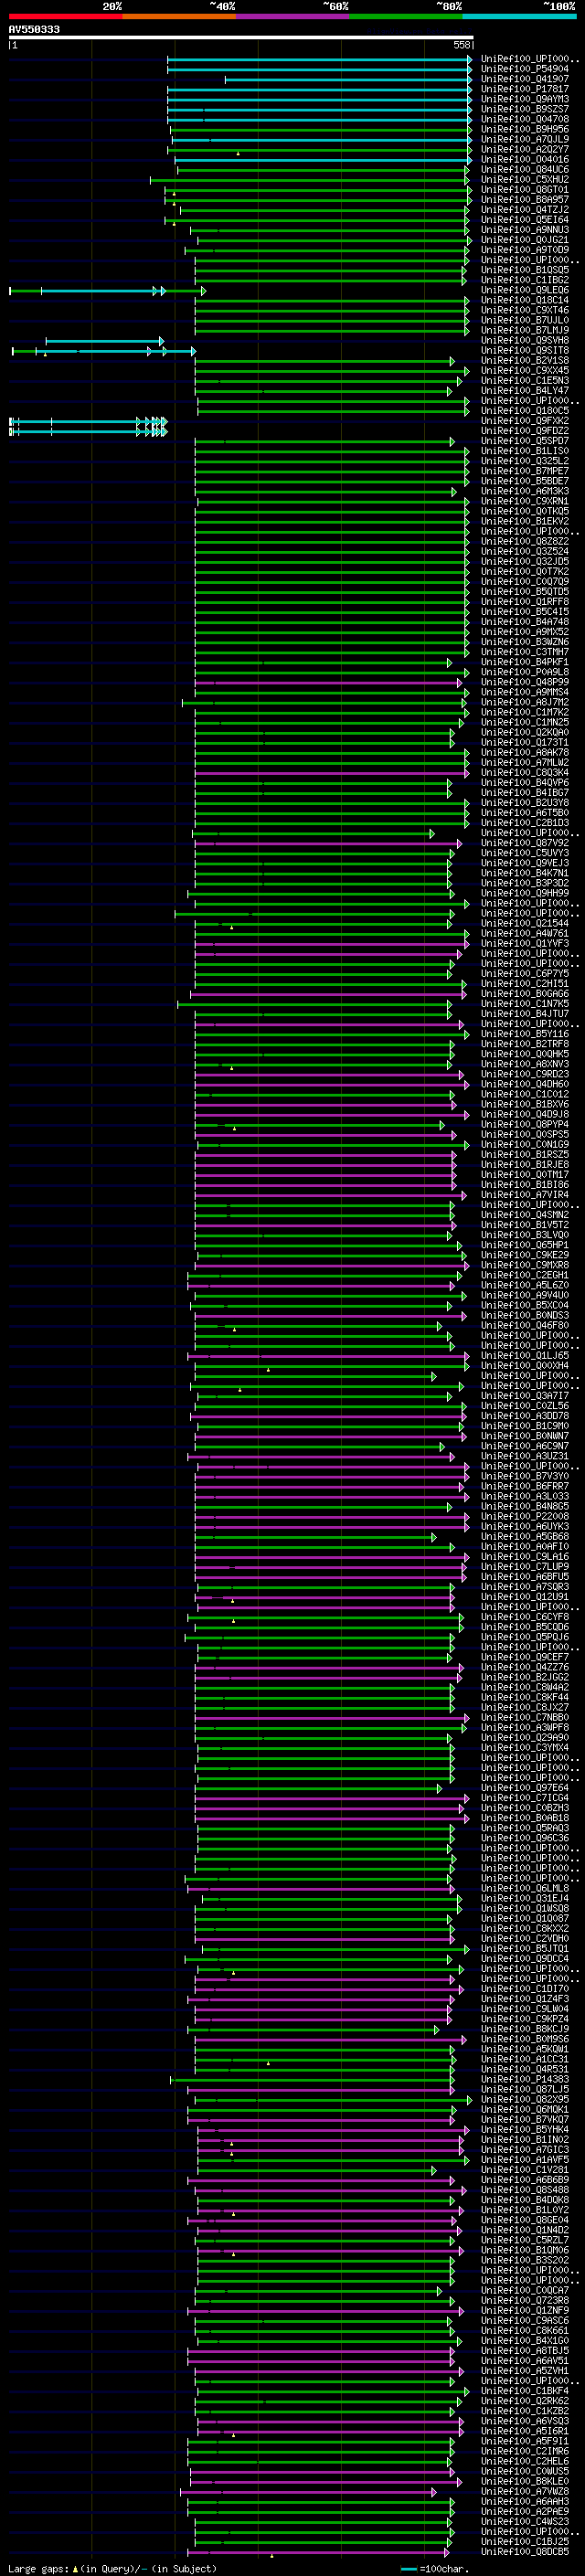Click the cyan ~100% identity legend bar
The height and width of the screenshot is (2576, 585).
point(520,16)
